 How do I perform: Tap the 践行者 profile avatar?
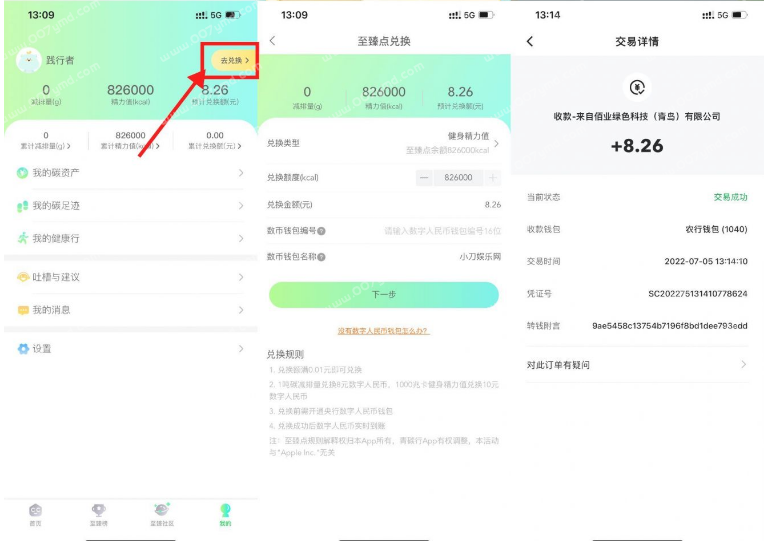(x=28, y=60)
